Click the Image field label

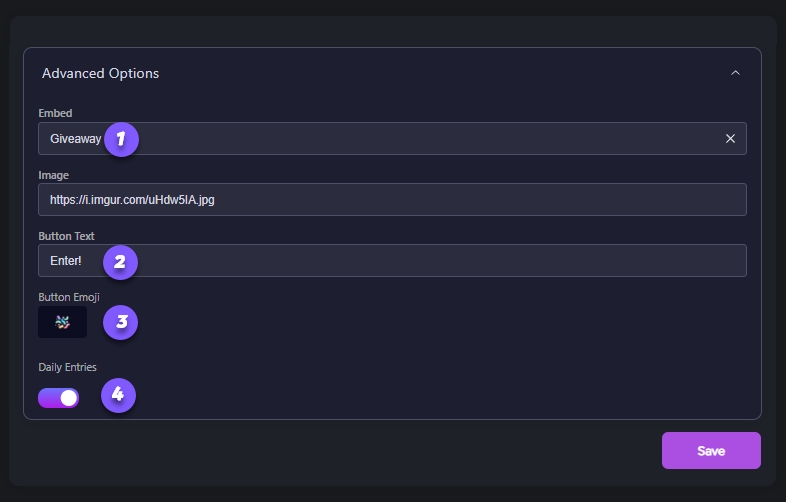[53, 175]
